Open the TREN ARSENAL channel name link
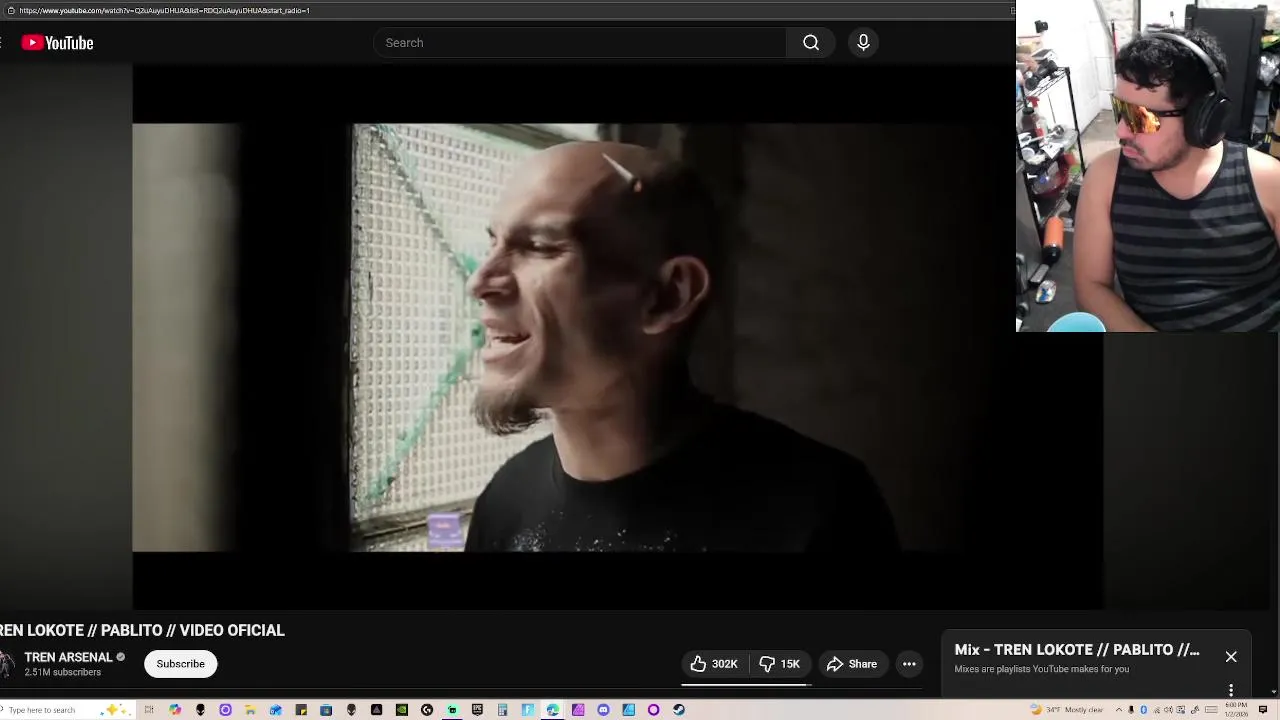1280x720 pixels. (x=68, y=657)
